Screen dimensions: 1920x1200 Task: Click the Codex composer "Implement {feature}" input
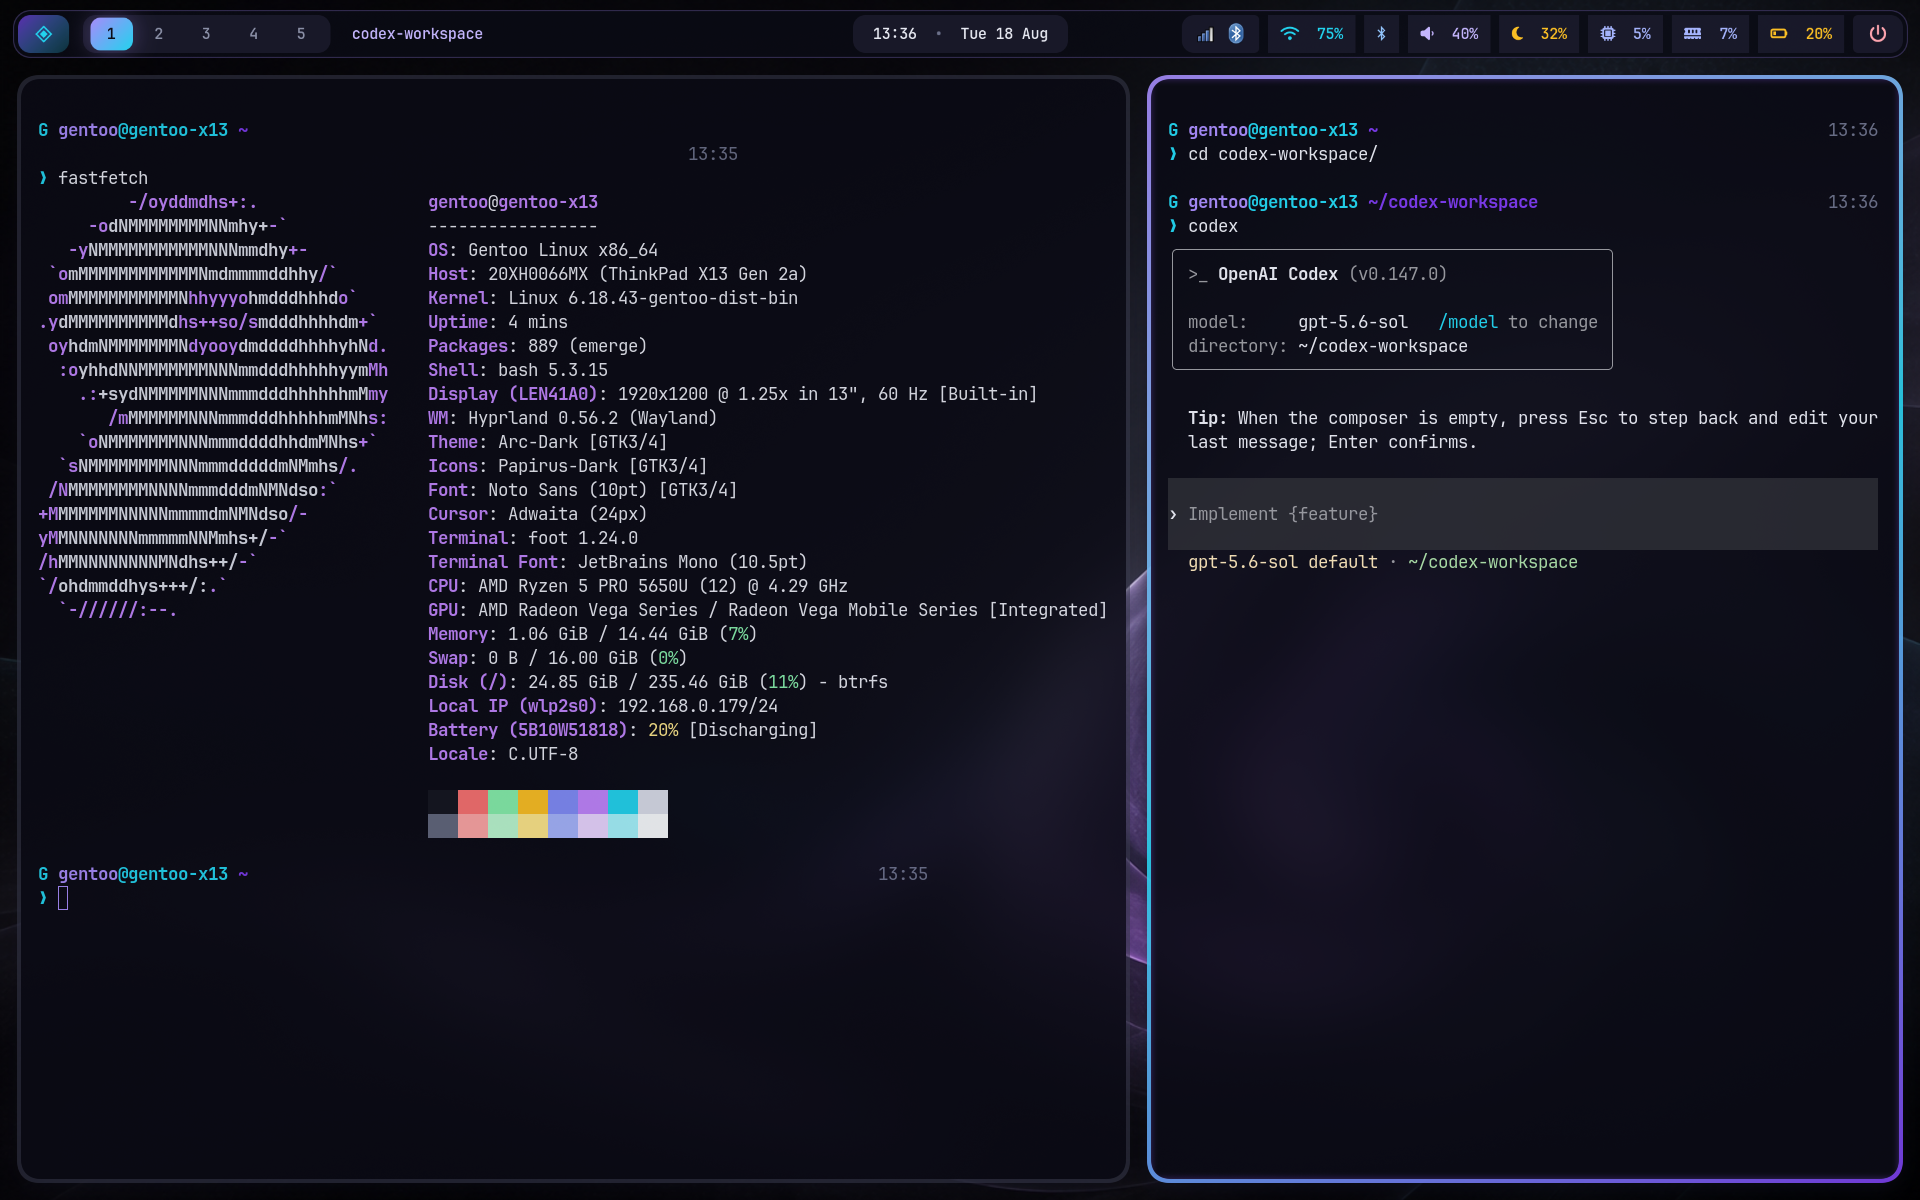click(x=1523, y=514)
